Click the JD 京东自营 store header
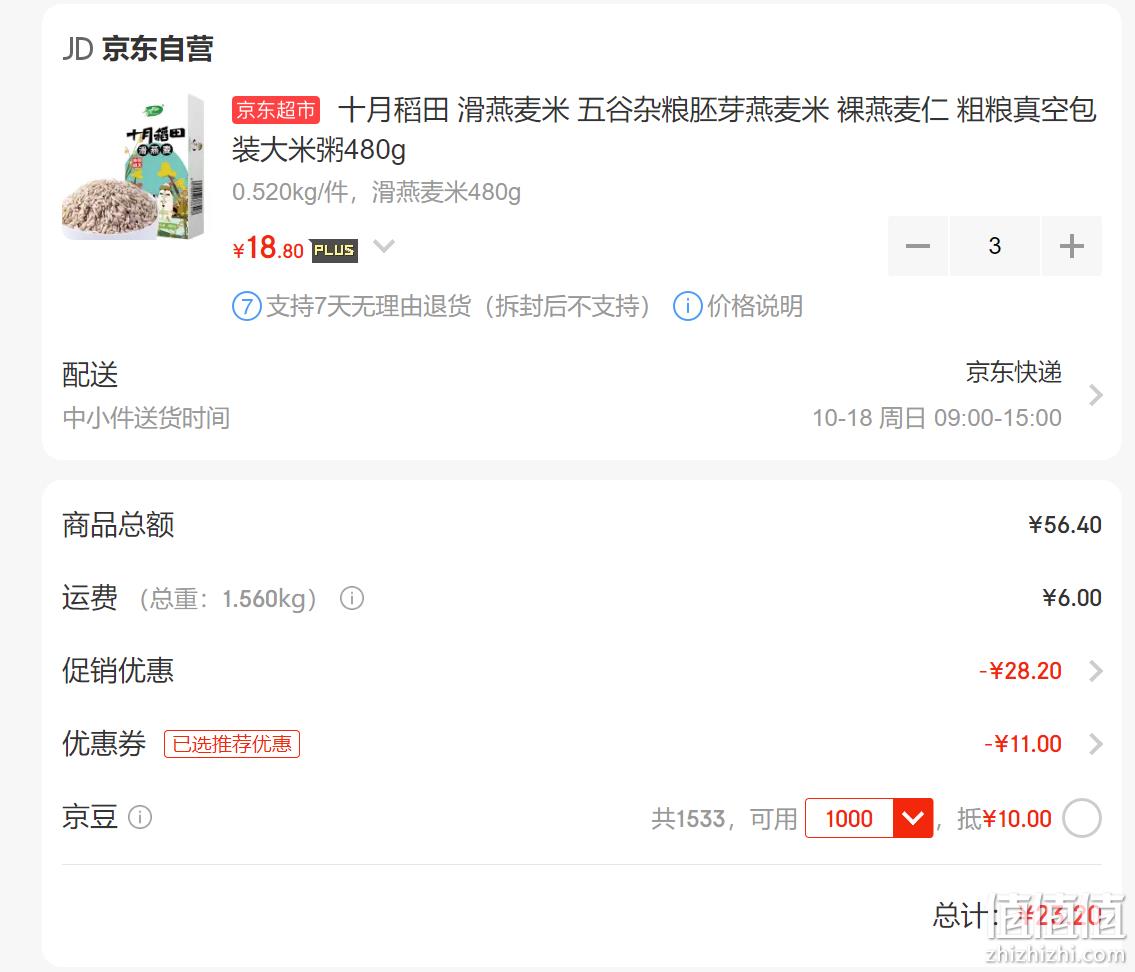Image resolution: width=1135 pixels, height=972 pixels. [138, 48]
